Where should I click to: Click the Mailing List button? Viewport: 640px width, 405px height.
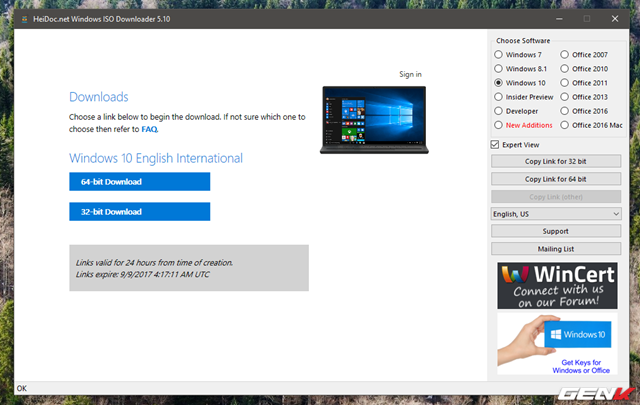click(x=556, y=249)
